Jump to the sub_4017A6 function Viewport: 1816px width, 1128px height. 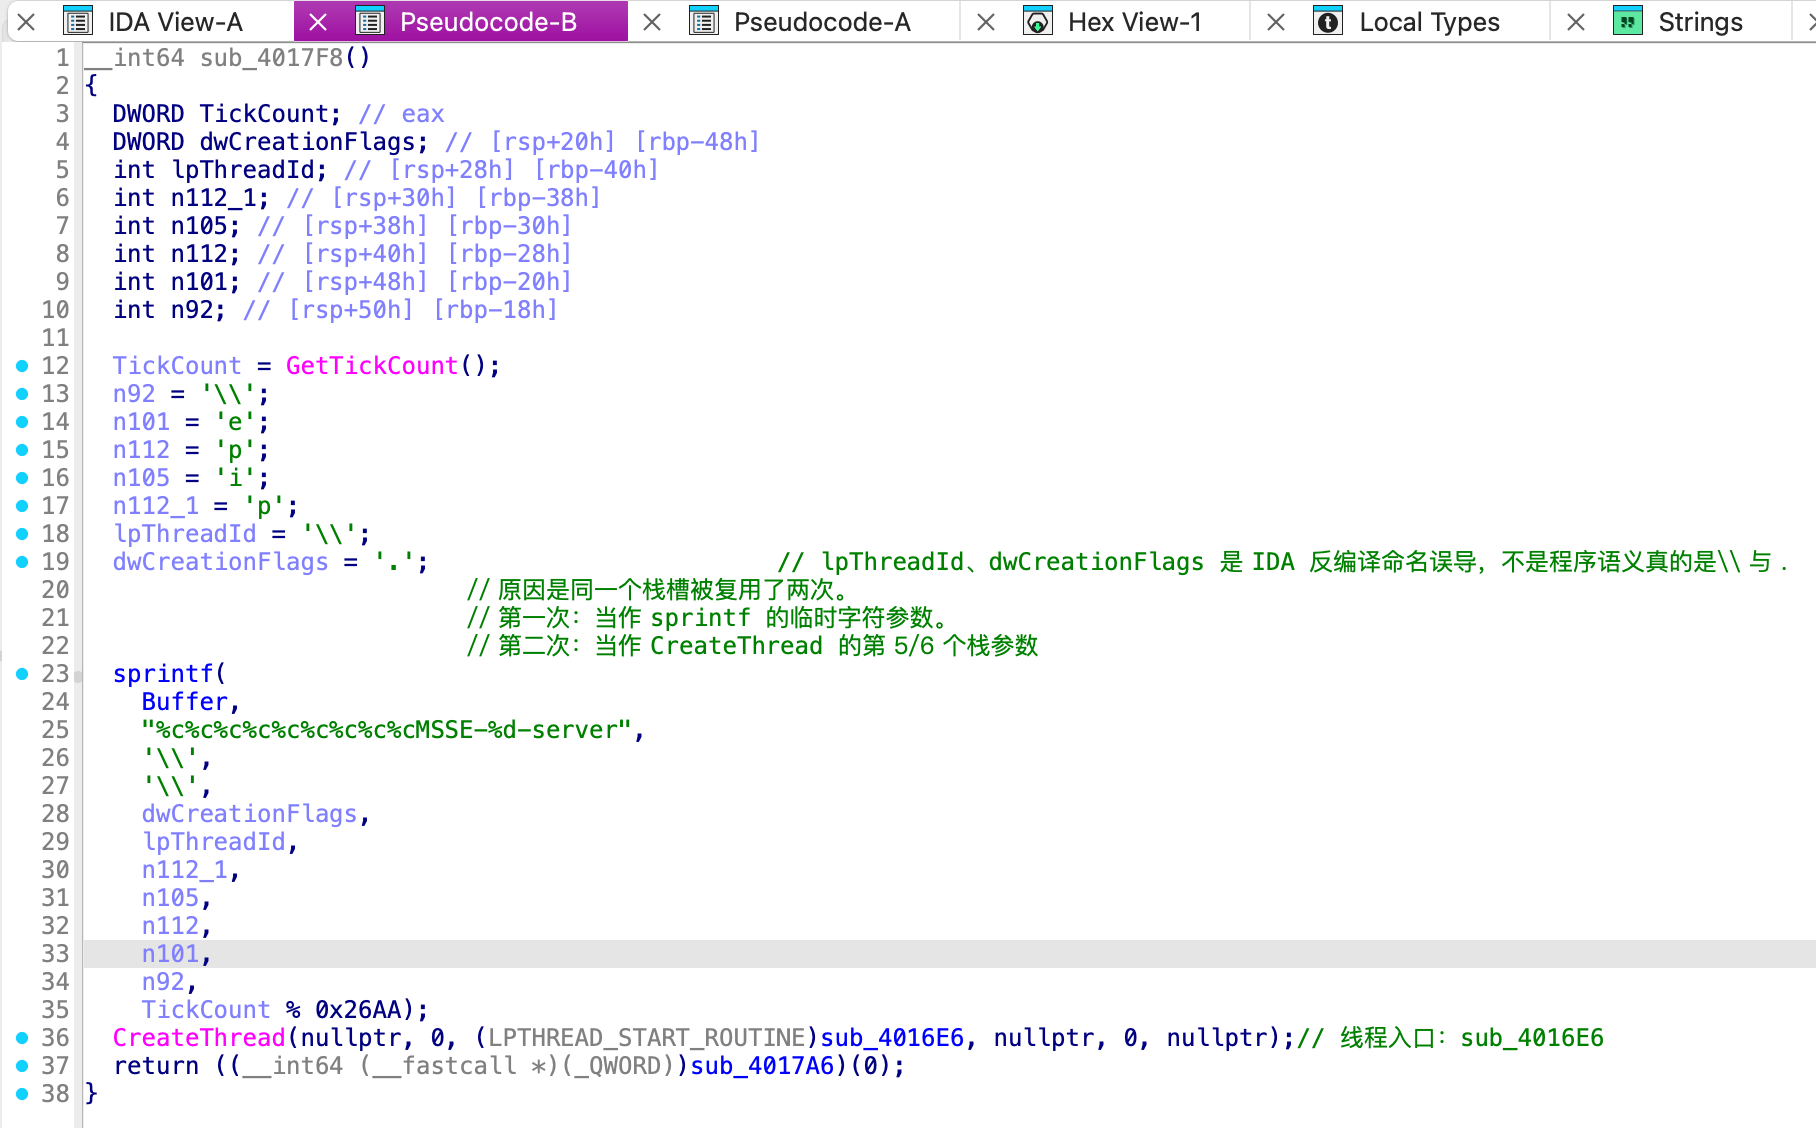pyautogui.click(x=763, y=1066)
